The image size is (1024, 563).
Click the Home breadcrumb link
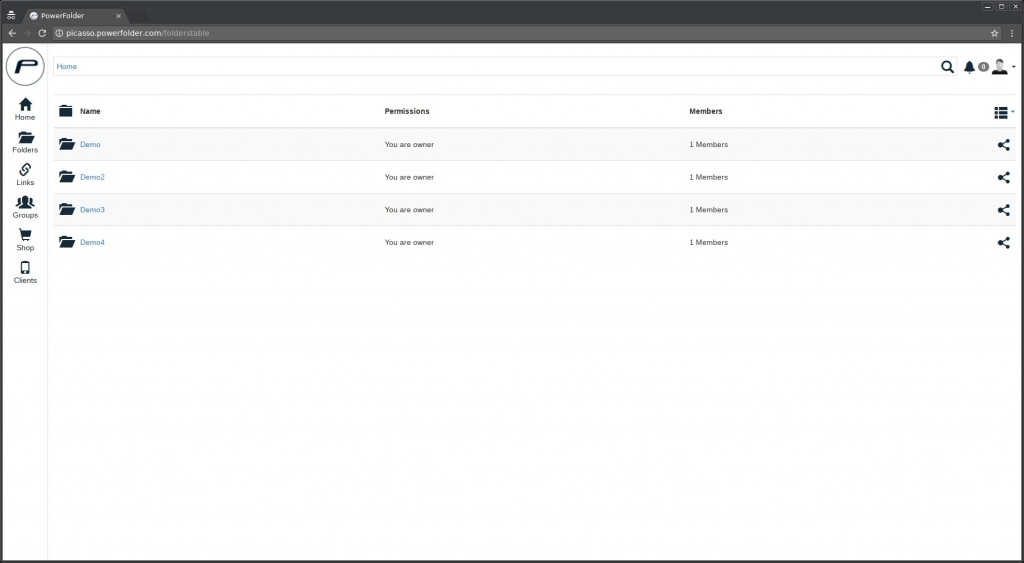tap(66, 67)
